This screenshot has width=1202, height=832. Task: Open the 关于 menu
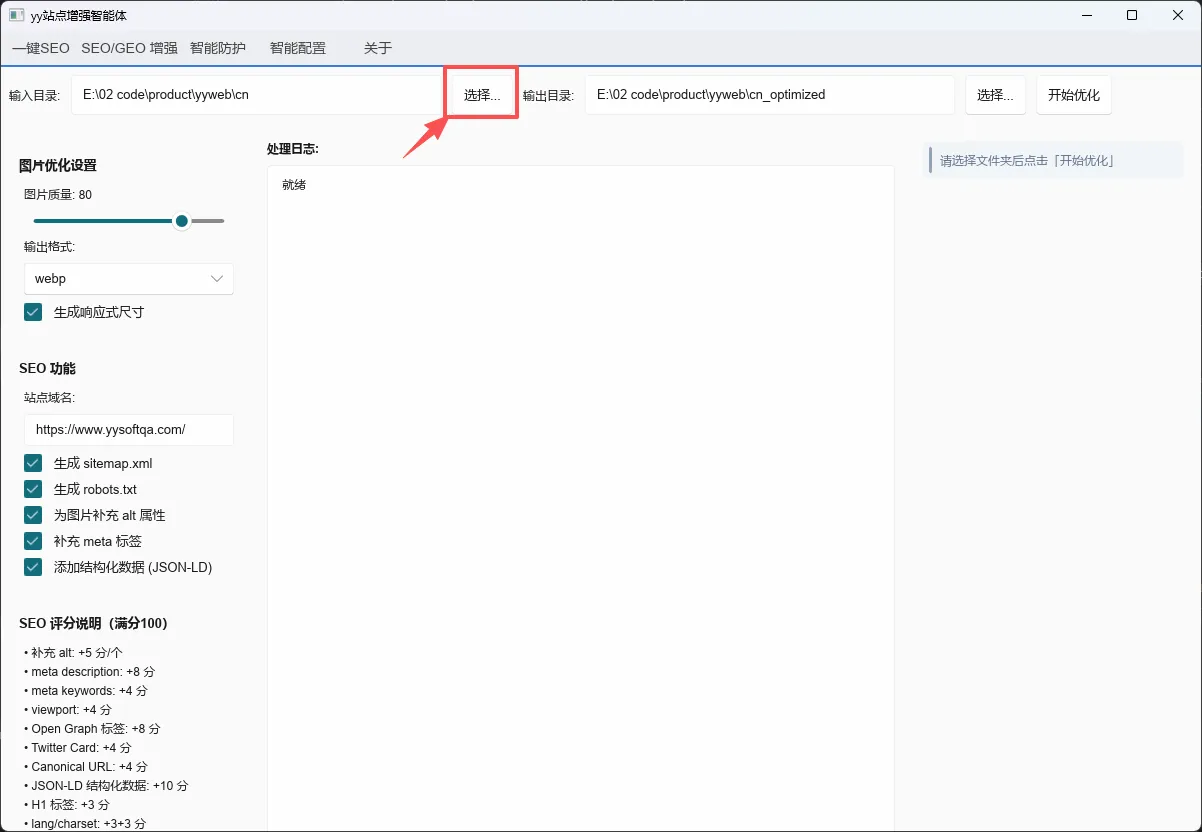pyautogui.click(x=378, y=48)
